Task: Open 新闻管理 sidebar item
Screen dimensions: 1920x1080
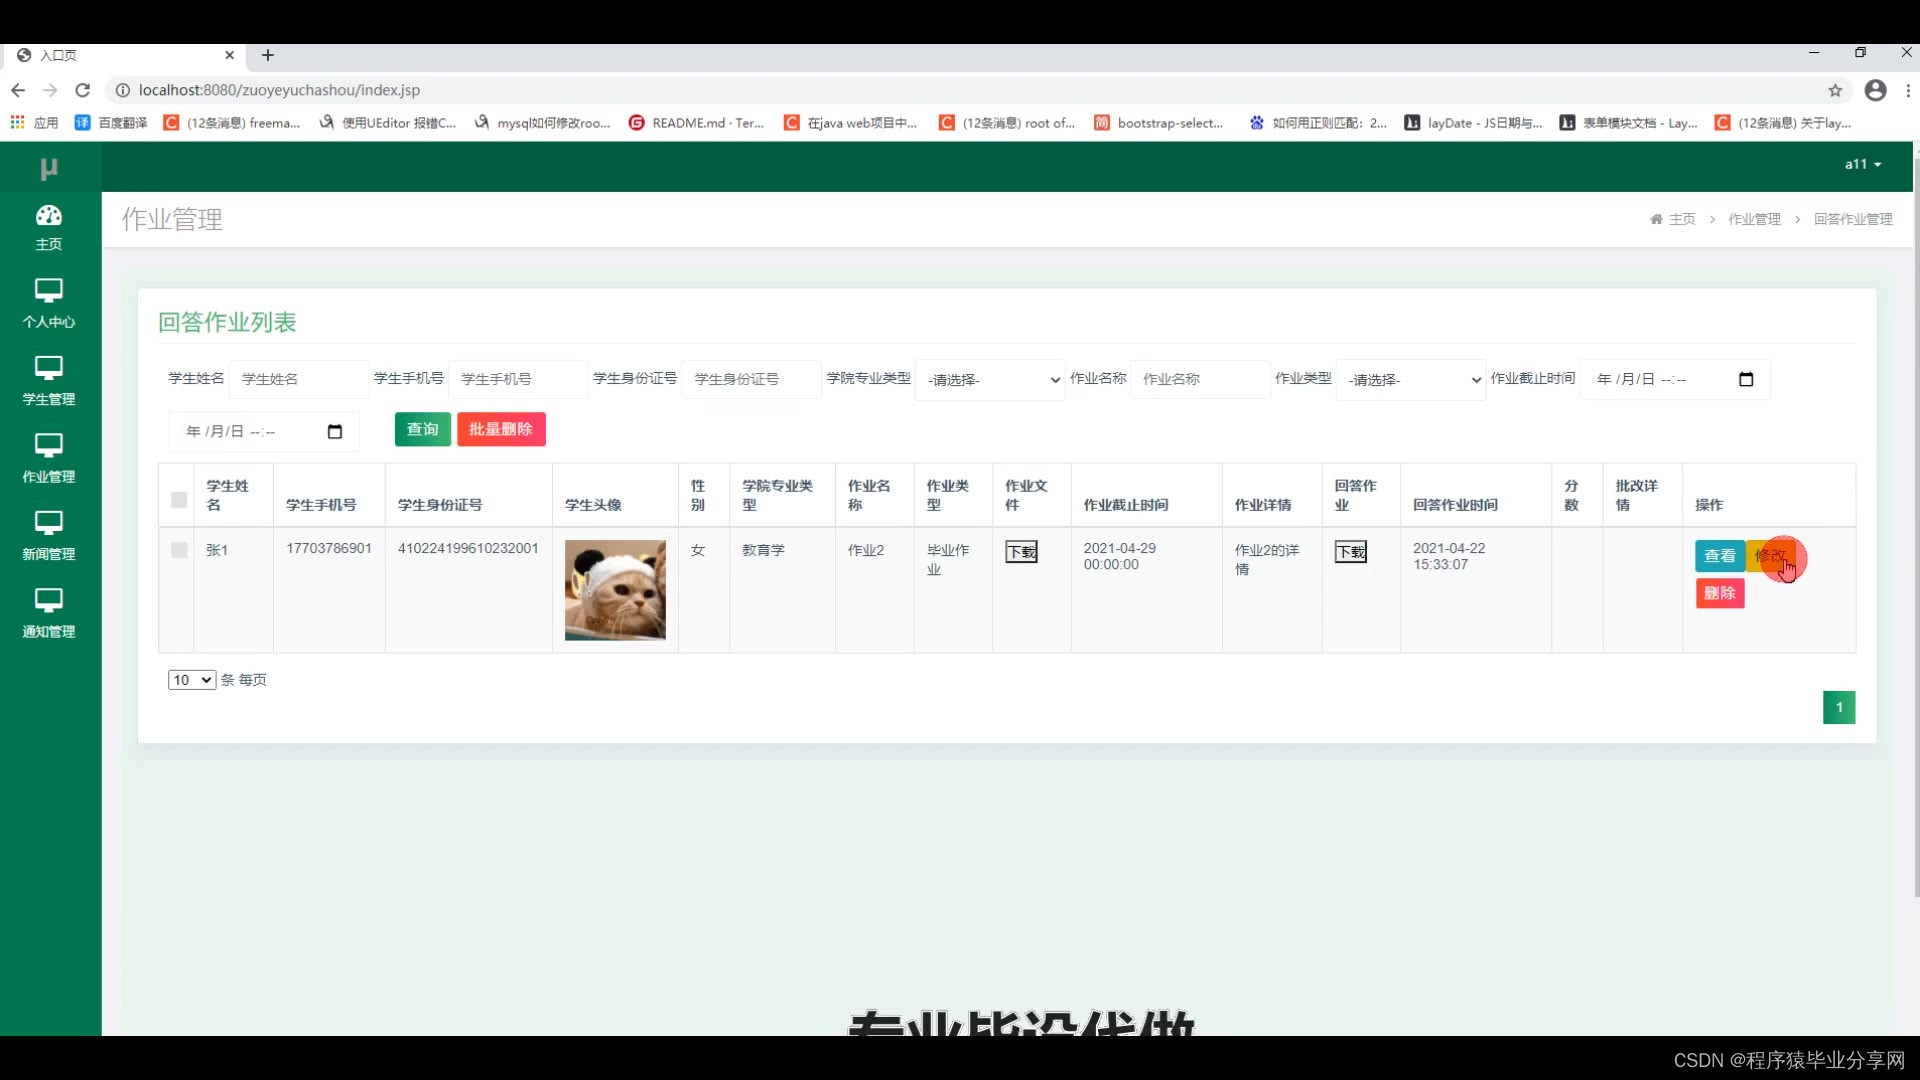Action: point(48,536)
